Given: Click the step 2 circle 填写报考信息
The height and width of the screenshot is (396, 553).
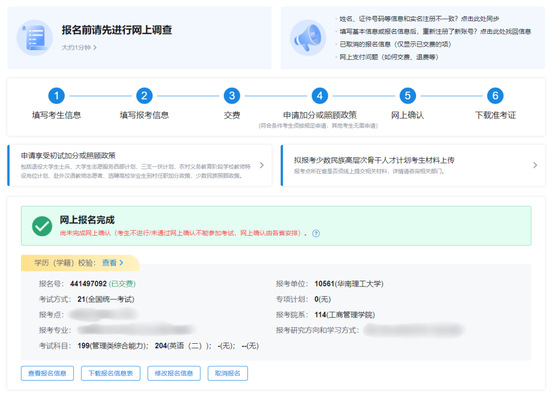Looking at the screenshot, I should pos(144,96).
